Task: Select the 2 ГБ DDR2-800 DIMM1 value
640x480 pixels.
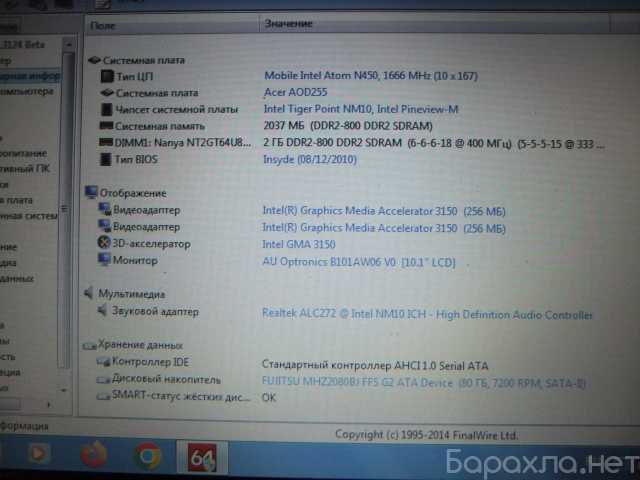Action: 434,143
